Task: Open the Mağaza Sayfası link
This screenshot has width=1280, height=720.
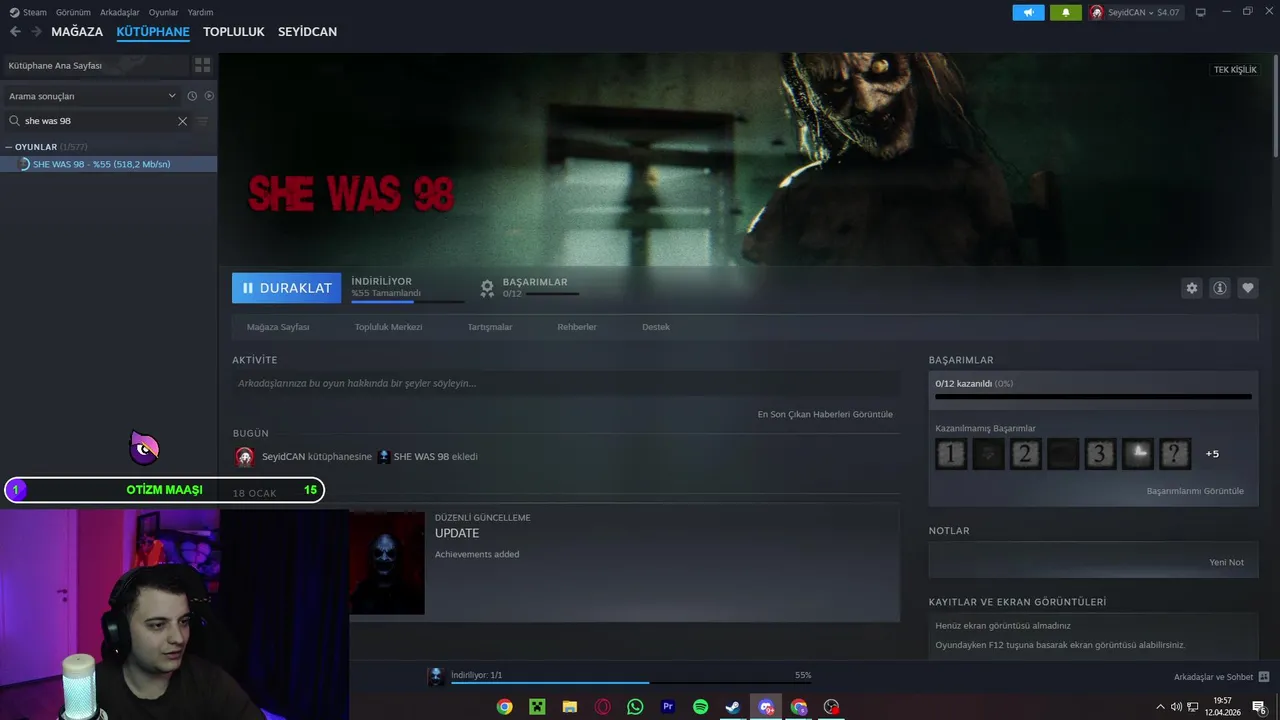Action: 278,327
